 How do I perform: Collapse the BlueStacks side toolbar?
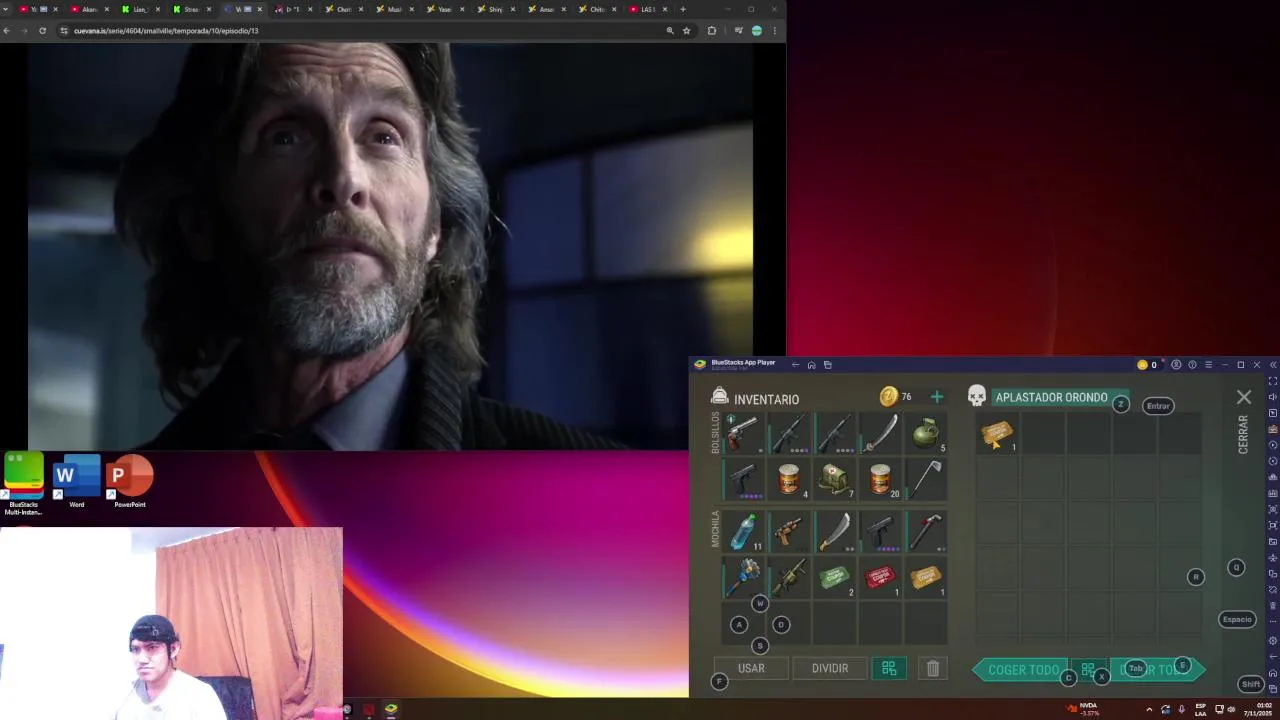point(1272,365)
